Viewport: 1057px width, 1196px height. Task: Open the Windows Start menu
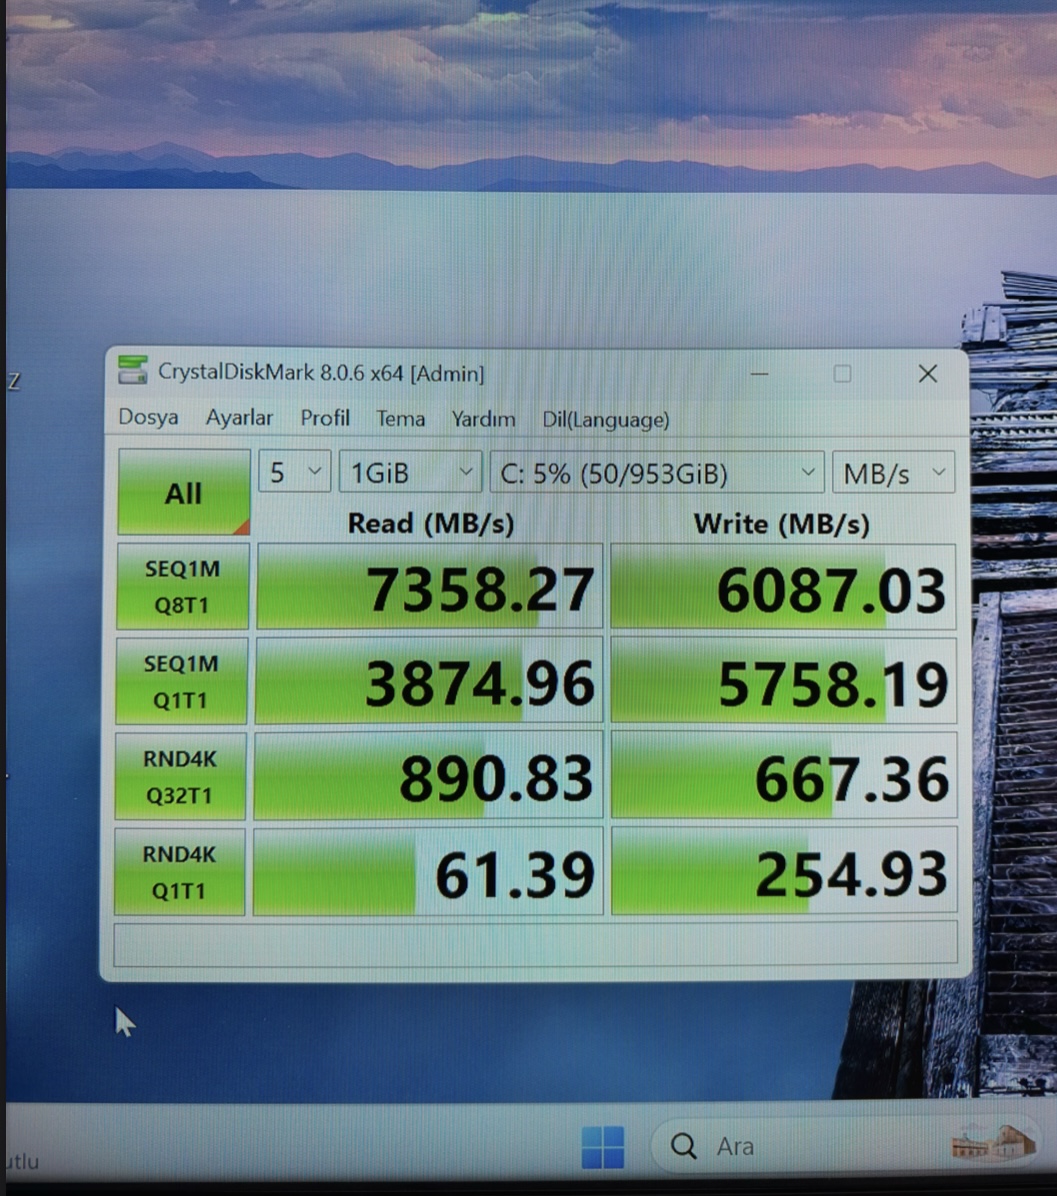602,1146
